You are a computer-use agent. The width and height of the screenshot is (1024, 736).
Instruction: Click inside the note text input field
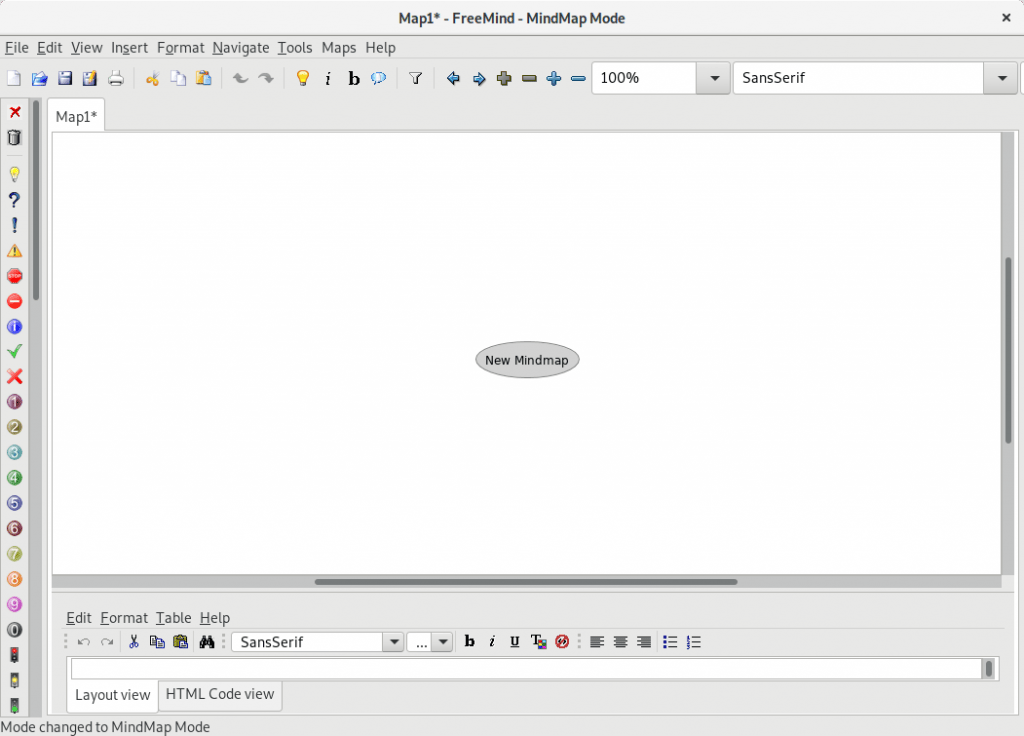pos(525,669)
